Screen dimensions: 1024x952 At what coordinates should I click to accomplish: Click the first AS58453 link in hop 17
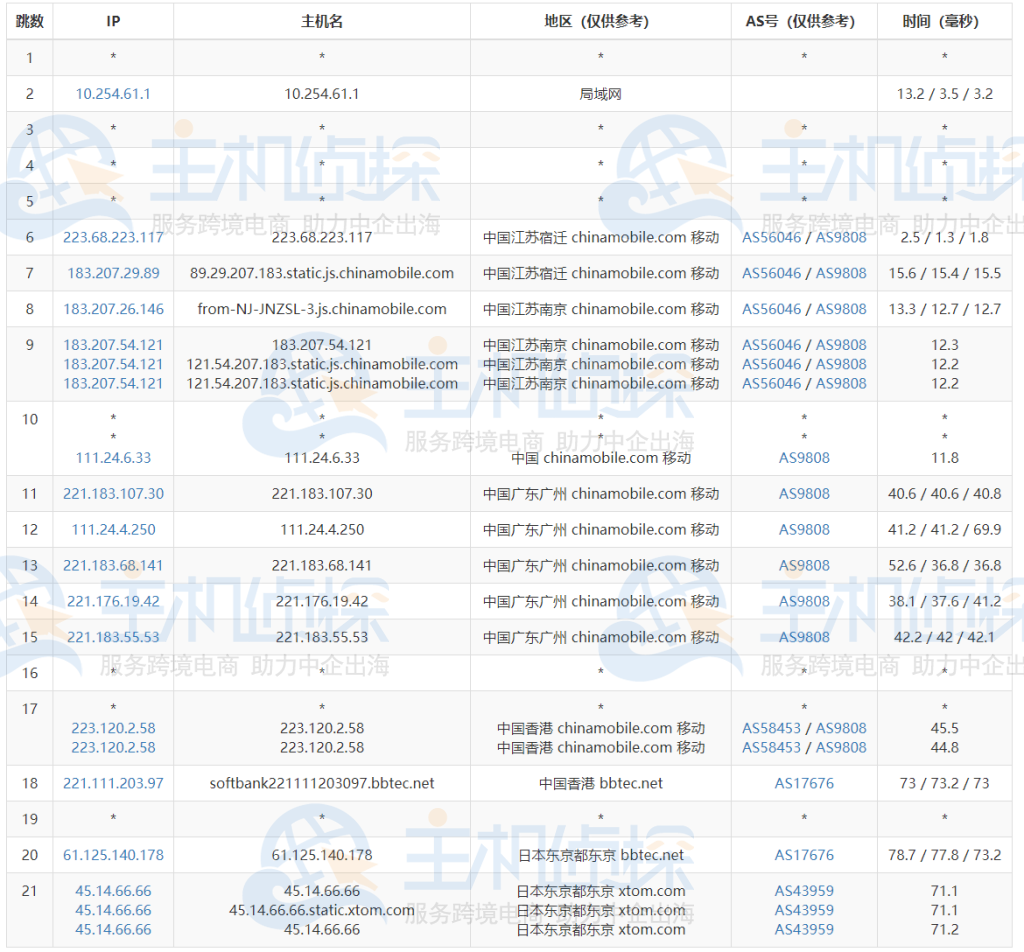(771, 728)
